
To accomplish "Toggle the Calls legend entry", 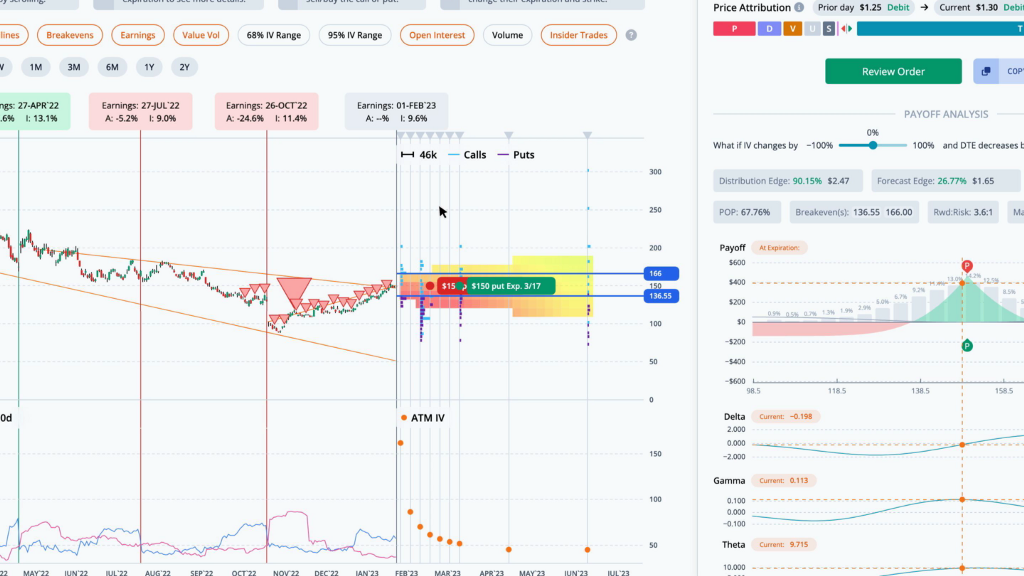I will [467, 155].
